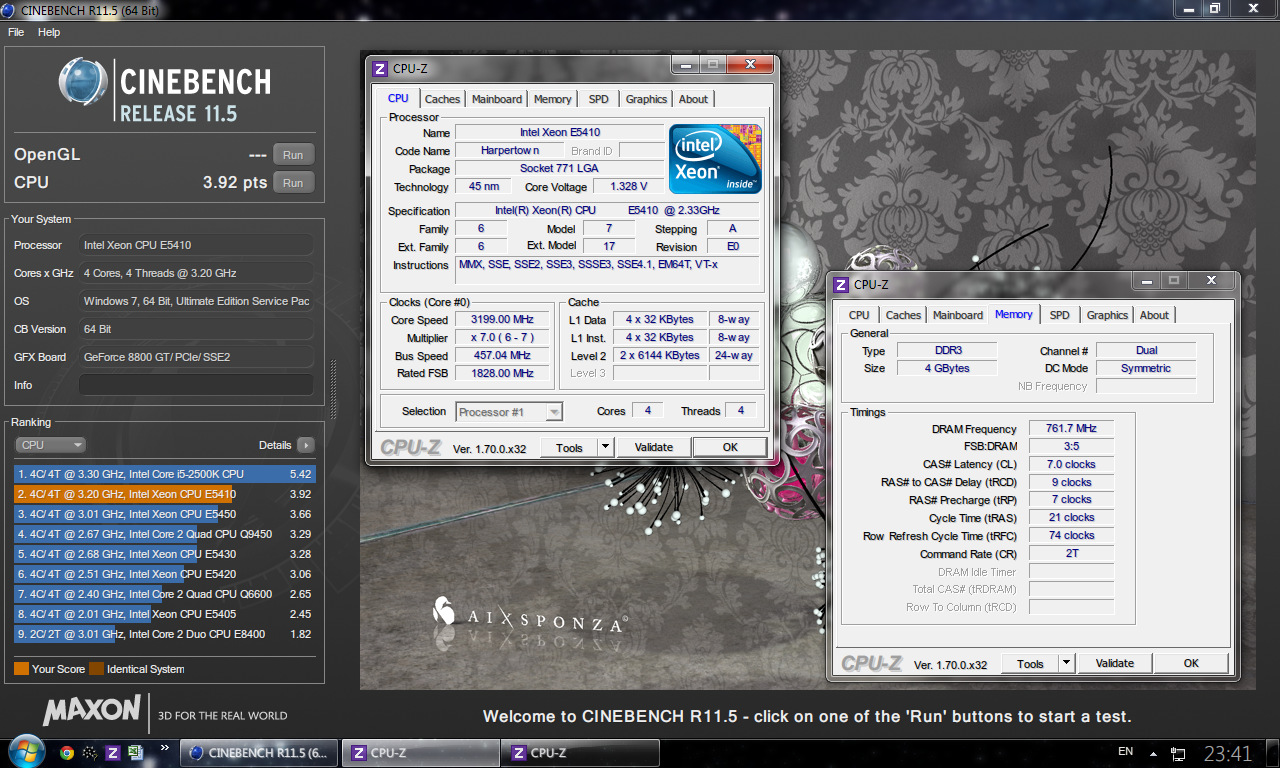Click the Core Speed value 3199.00 MHz
Screen dimensions: 1280x768
click(504, 320)
